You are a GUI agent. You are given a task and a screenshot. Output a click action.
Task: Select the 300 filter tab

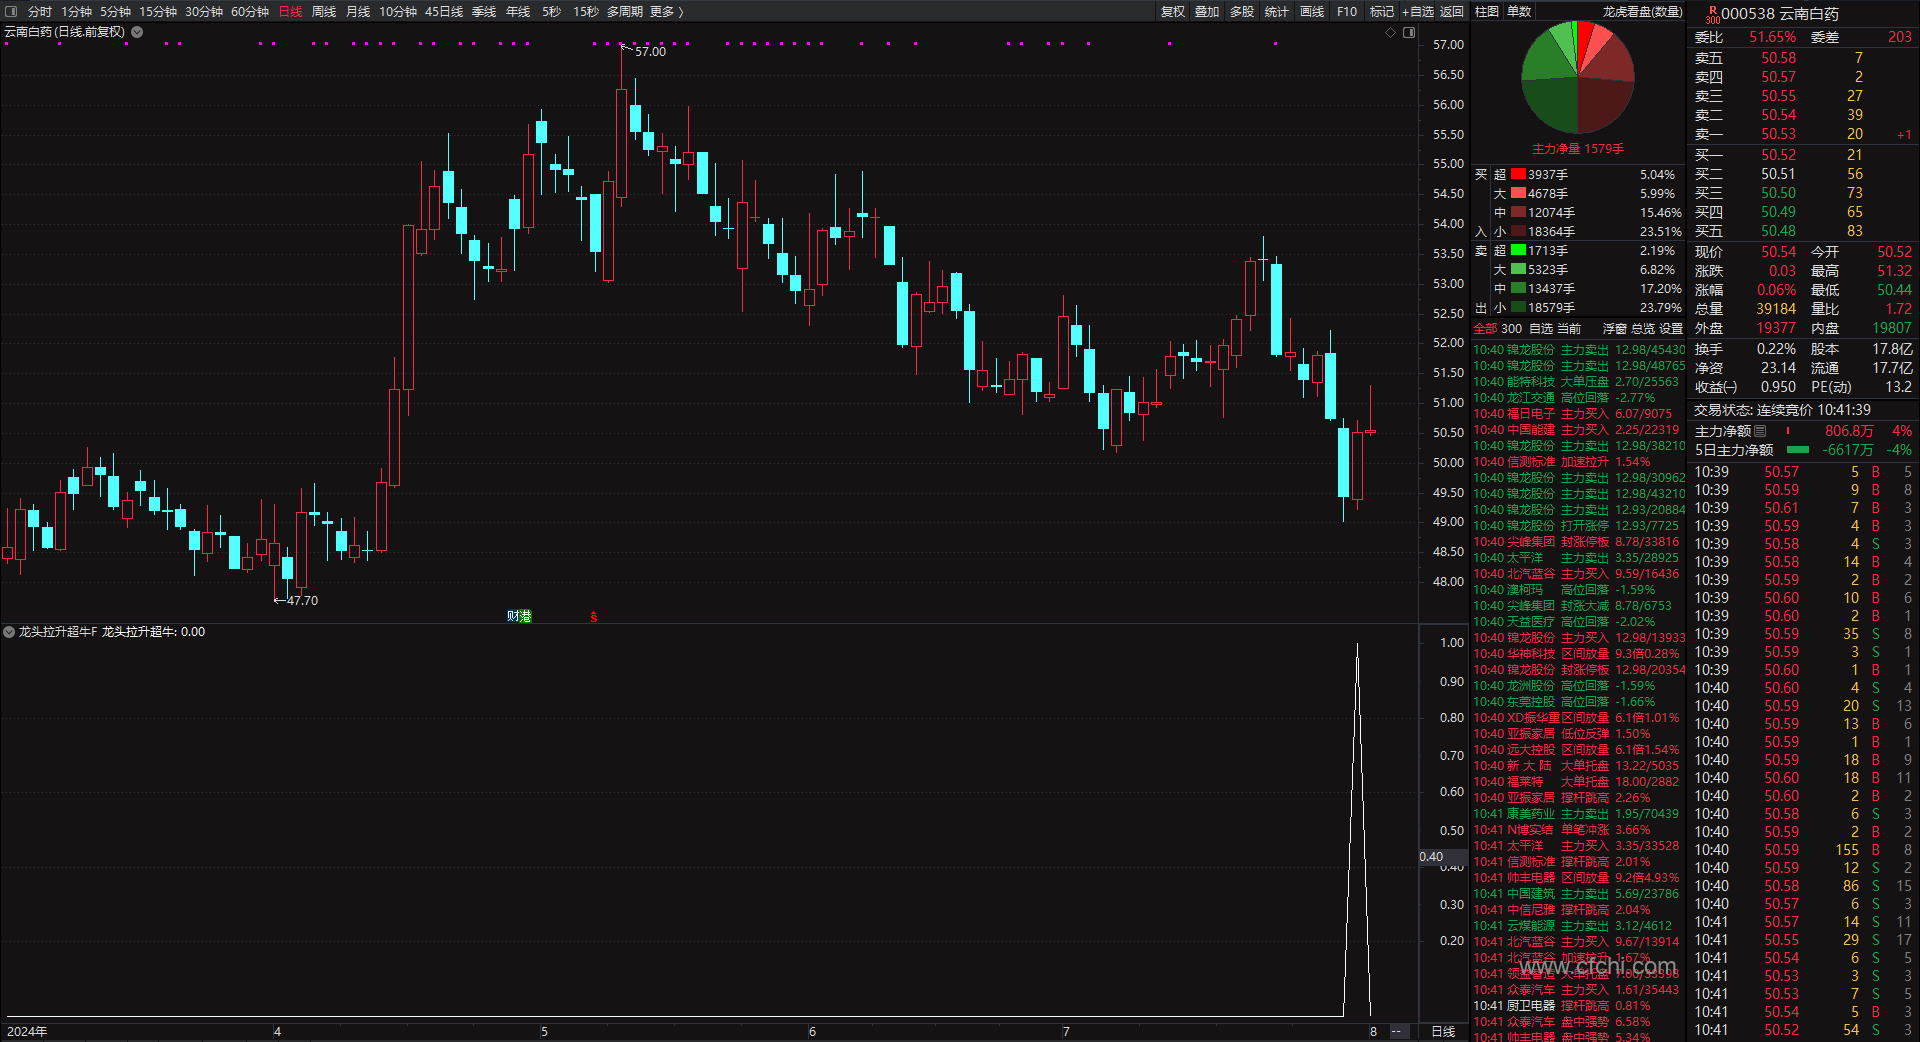1512,329
